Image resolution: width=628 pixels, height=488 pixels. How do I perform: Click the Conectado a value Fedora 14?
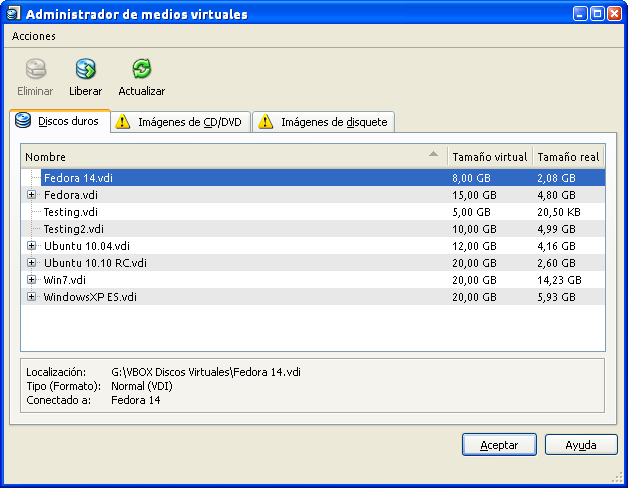click(x=135, y=400)
